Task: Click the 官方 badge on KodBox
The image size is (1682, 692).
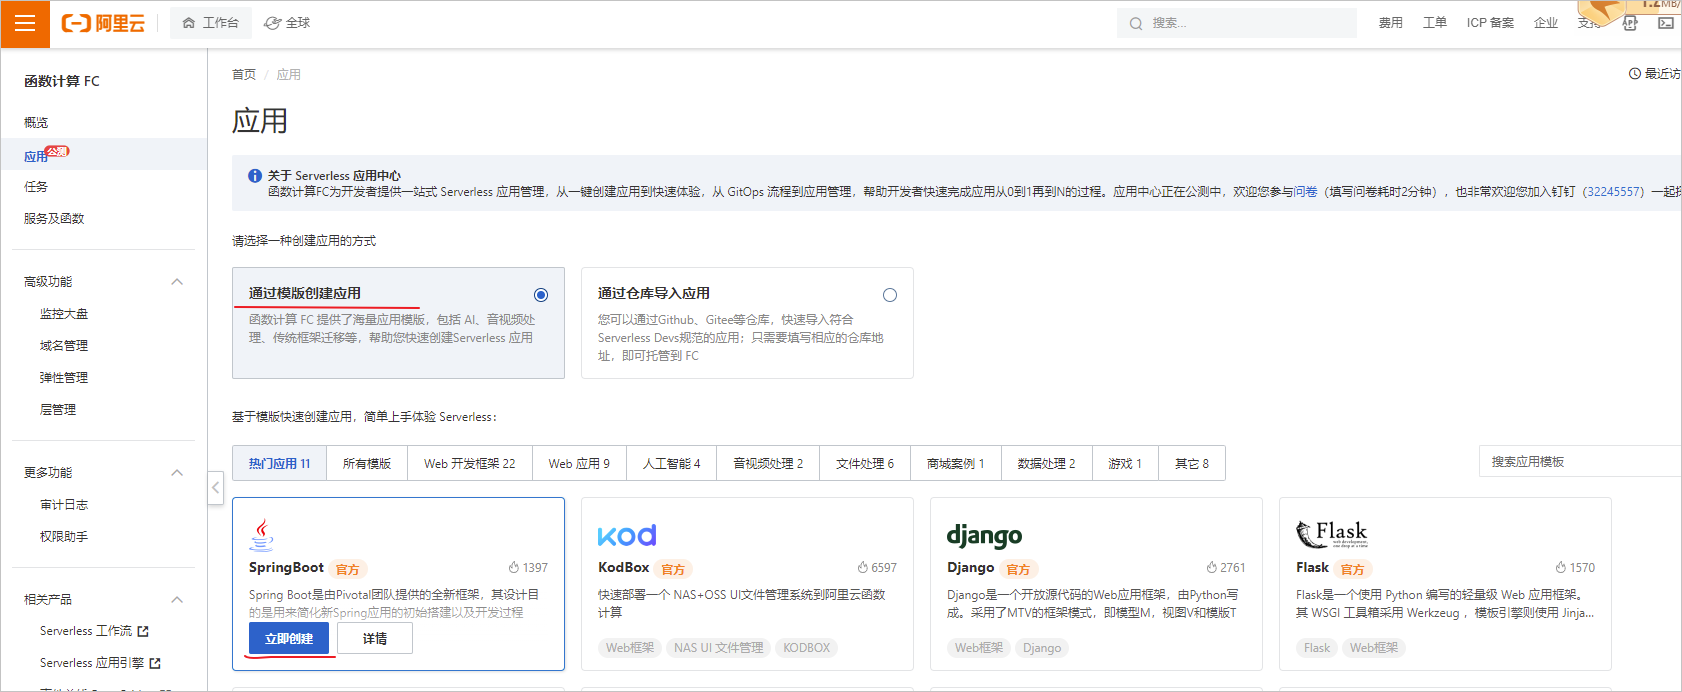Action: (674, 569)
